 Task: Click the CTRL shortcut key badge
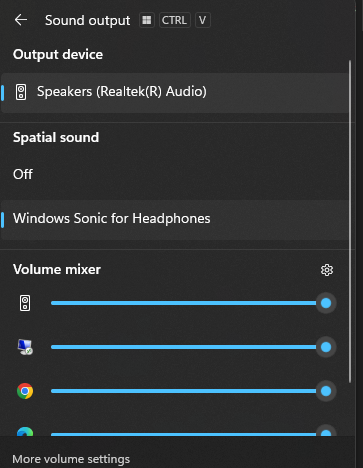coord(175,20)
